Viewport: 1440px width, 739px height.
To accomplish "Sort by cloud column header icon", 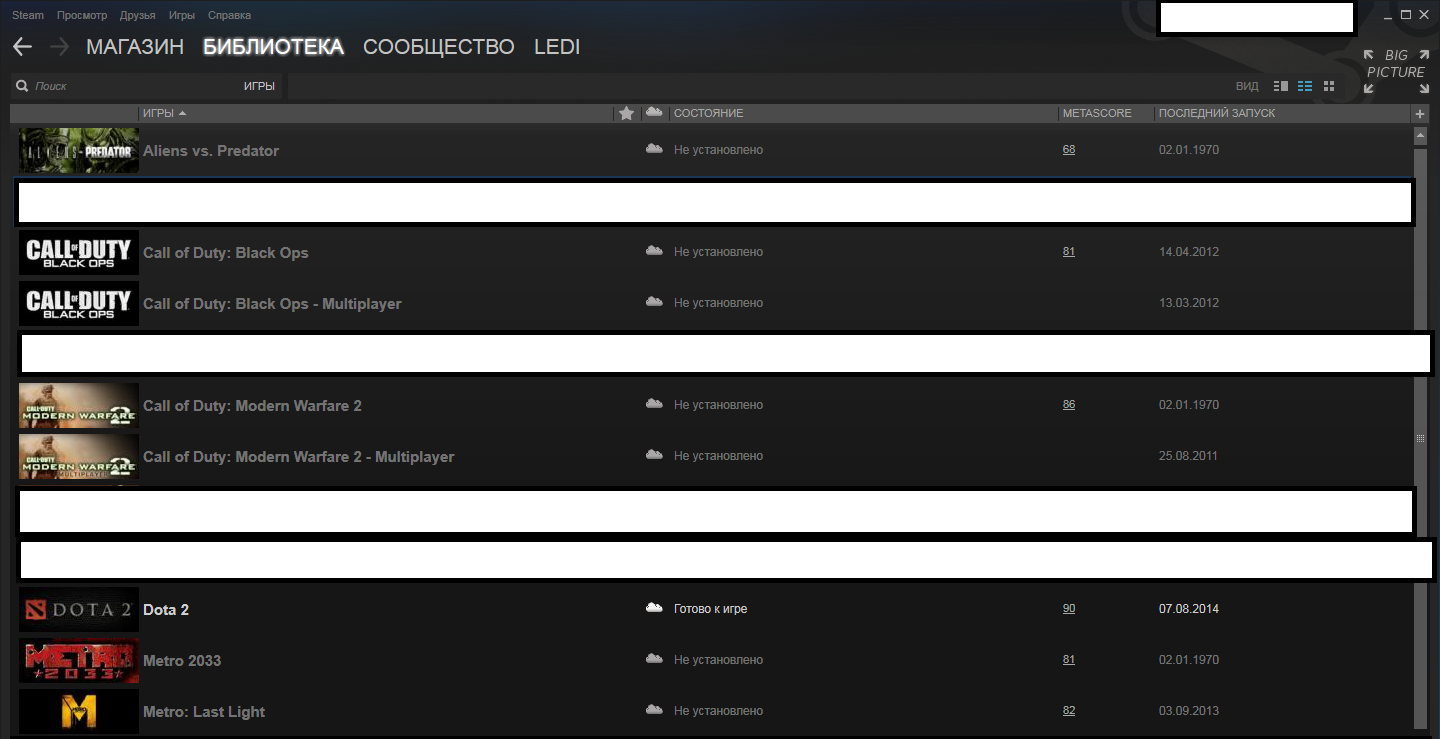I will click(x=654, y=112).
